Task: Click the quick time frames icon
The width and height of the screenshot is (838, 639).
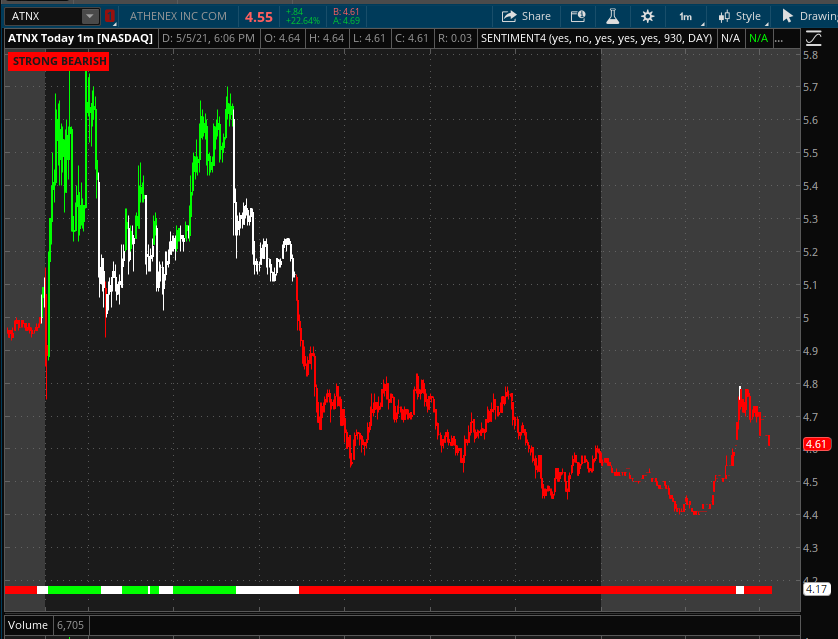Action: coord(578,16)
